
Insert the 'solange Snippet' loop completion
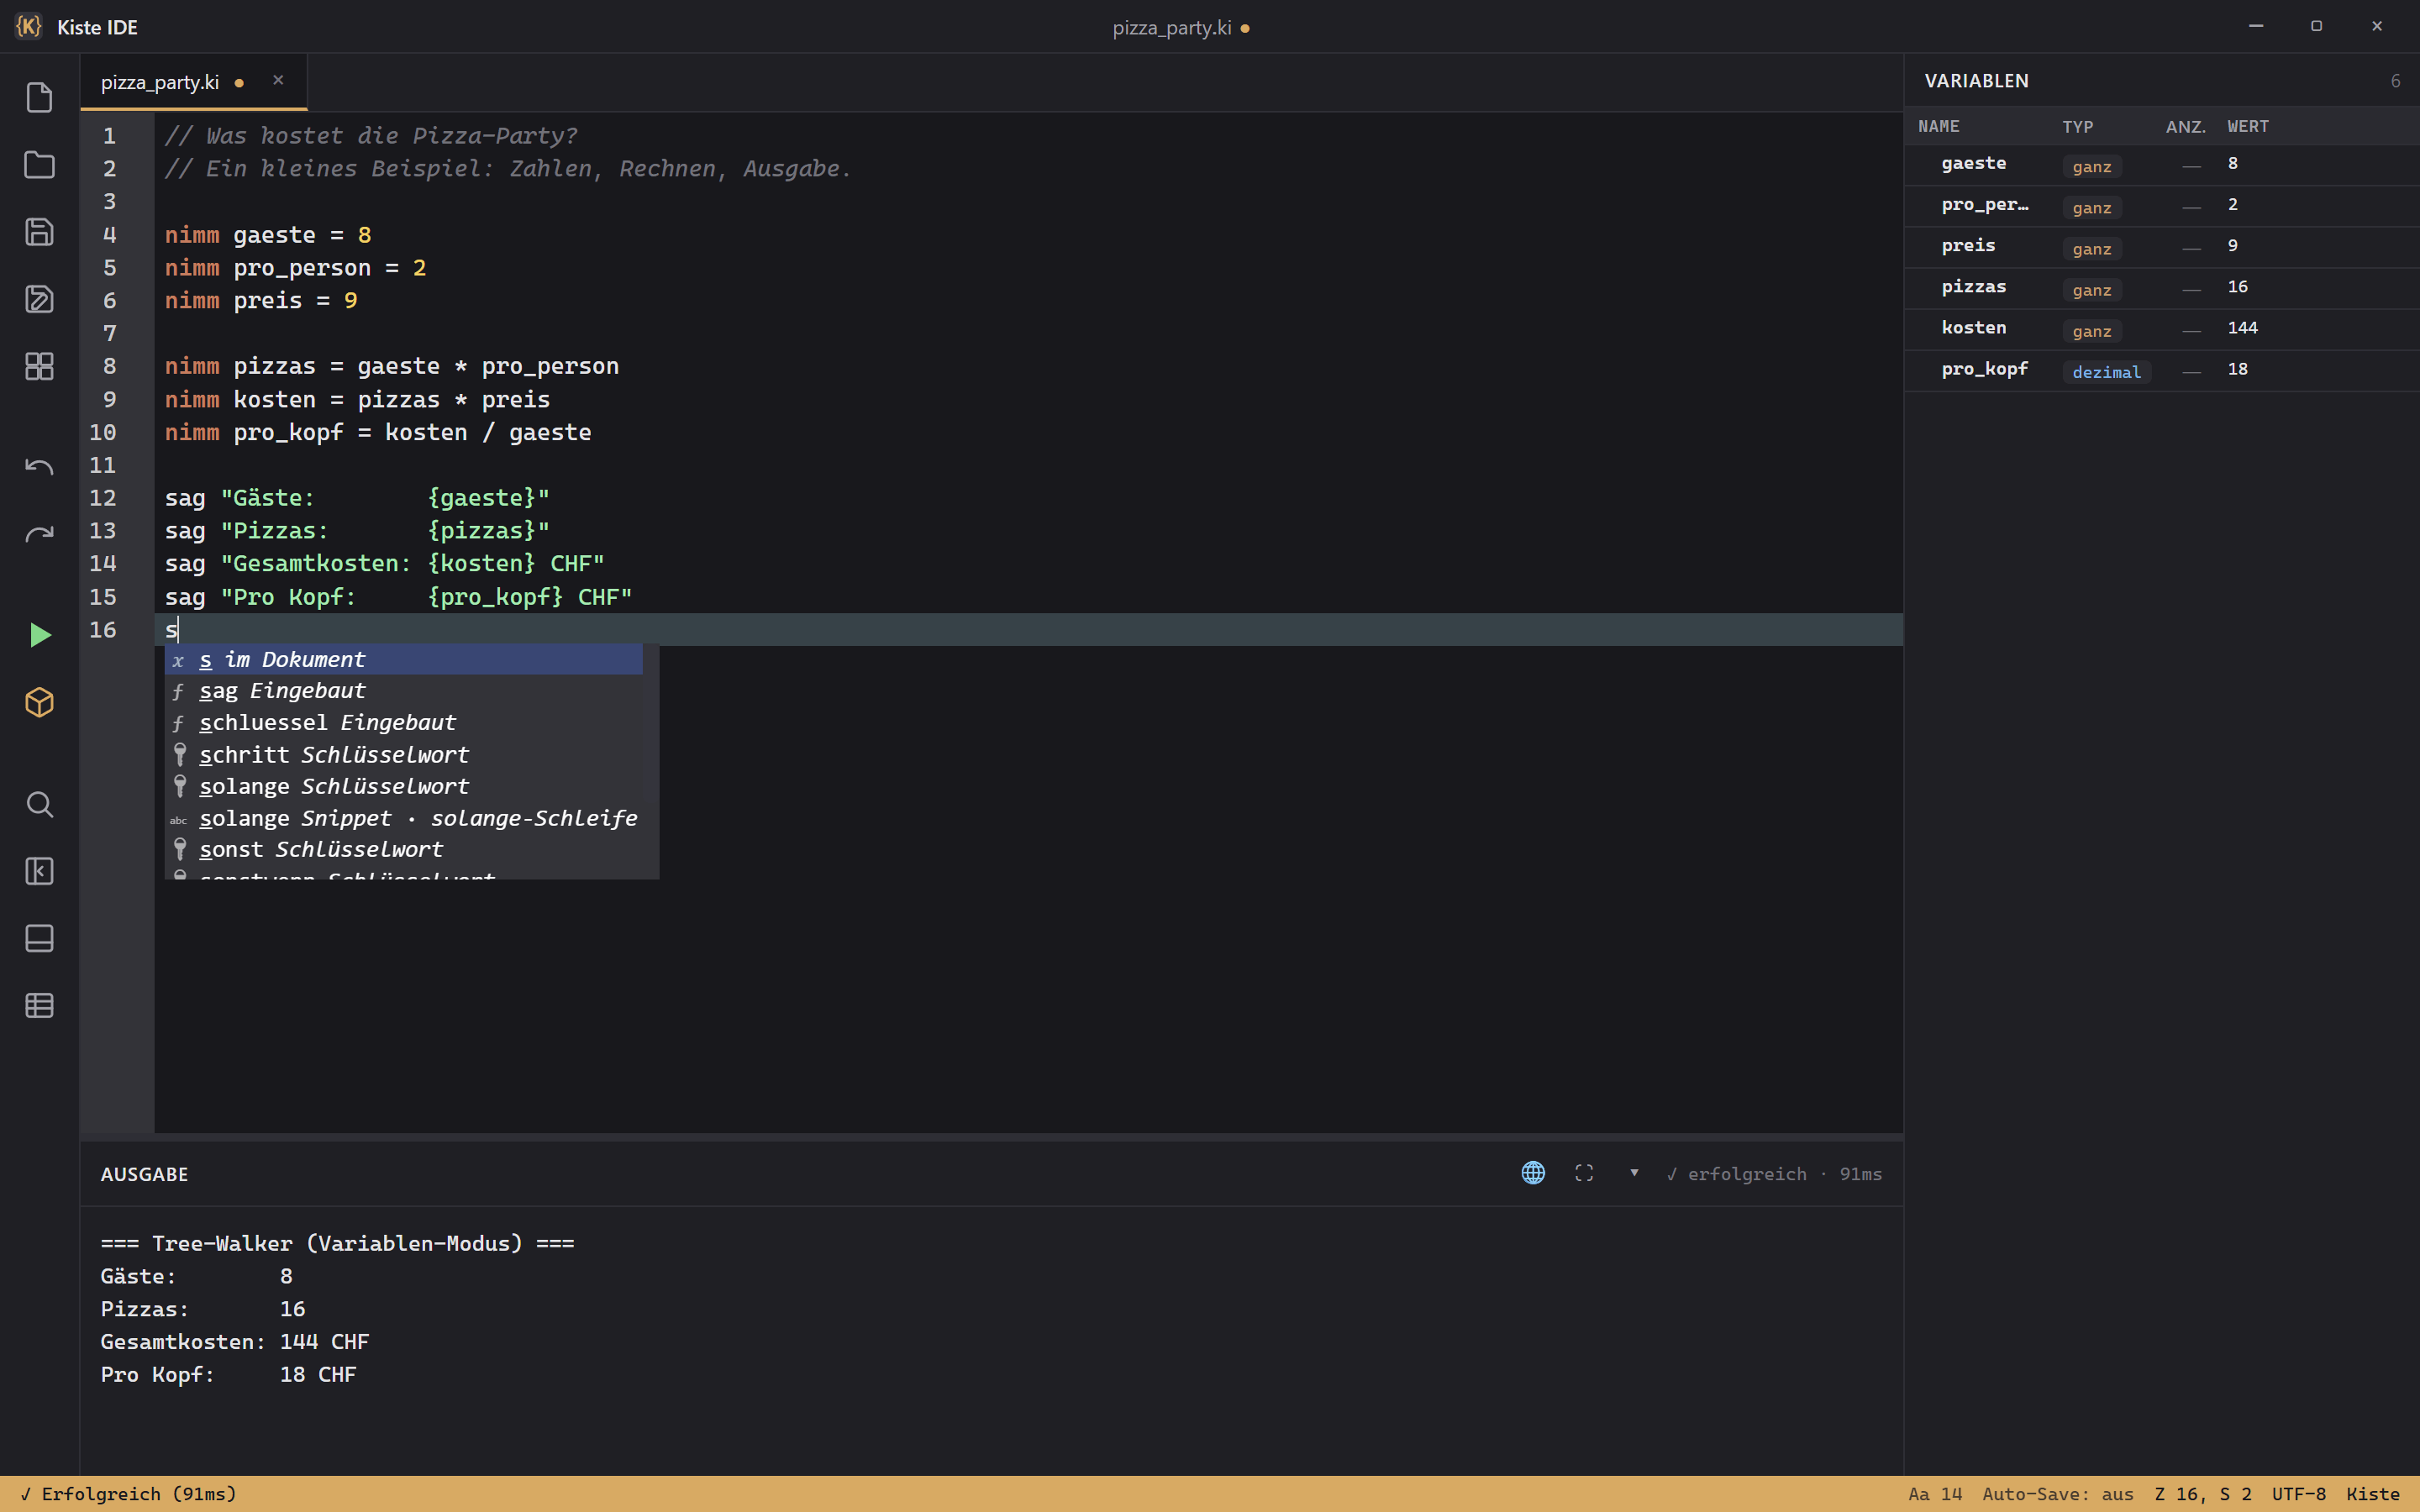[x=404, y=818]
